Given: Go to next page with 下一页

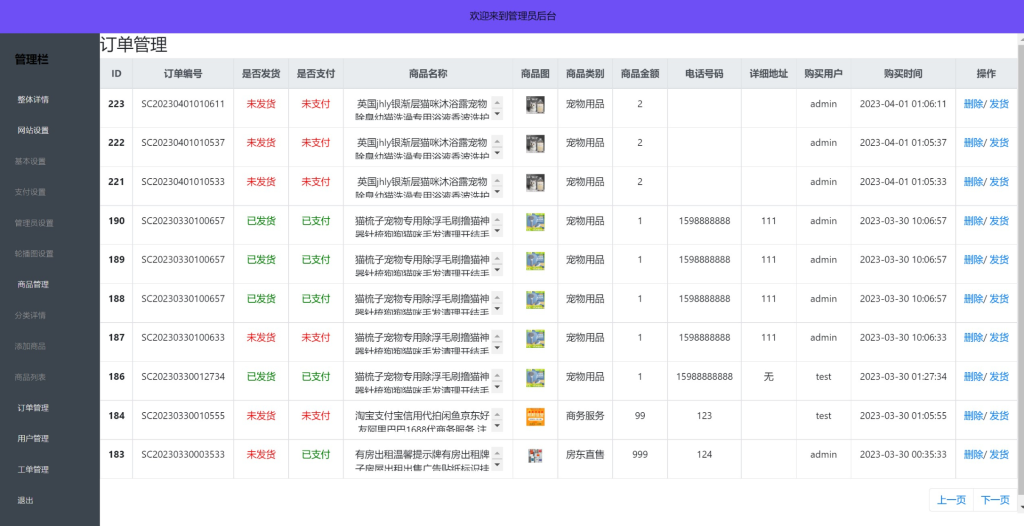Looking at the screenshot, I should [995, 500].
